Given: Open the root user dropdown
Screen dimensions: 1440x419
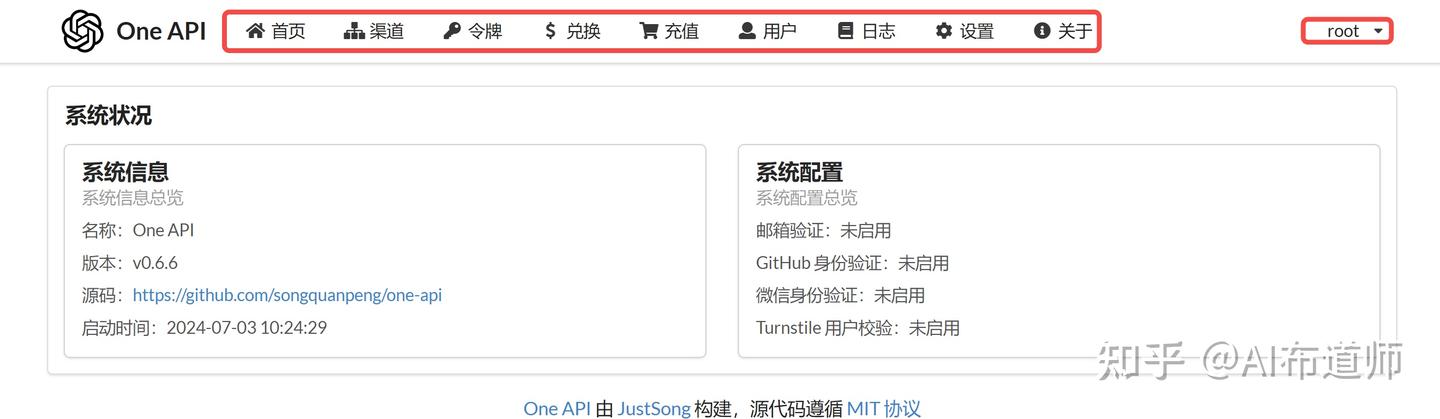Looking at the screenshot, I should [1343, 31].
